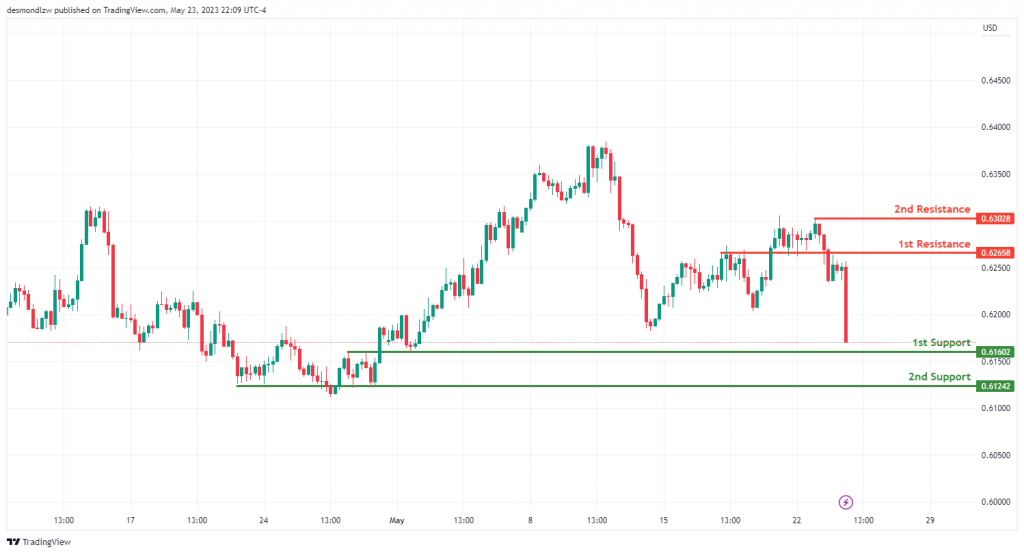Click the purple lightning event icon

tap(846, 502)
